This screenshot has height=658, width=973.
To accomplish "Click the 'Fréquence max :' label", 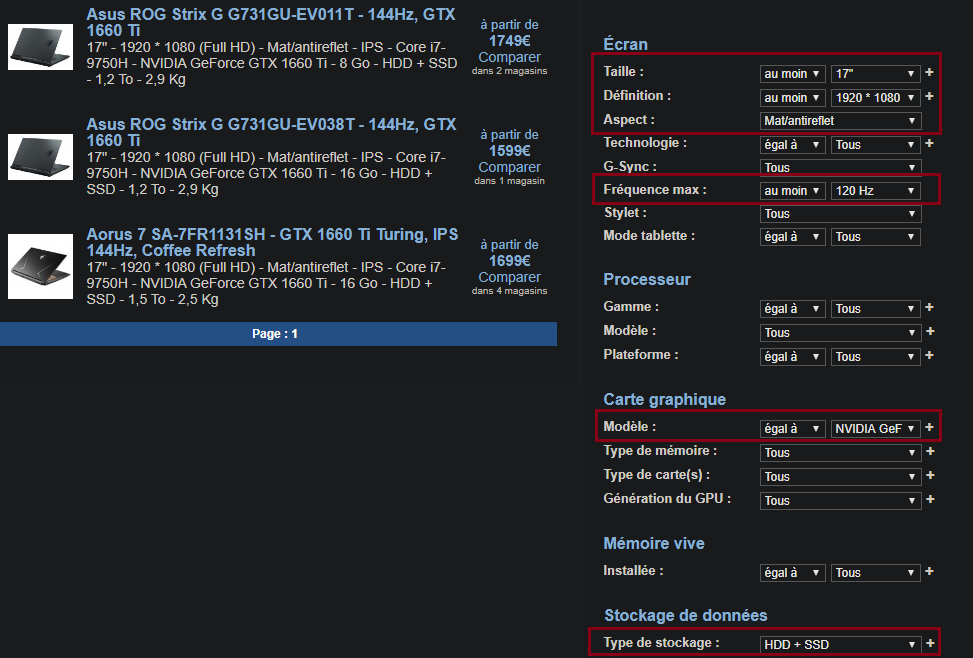I will coord(655,190).
